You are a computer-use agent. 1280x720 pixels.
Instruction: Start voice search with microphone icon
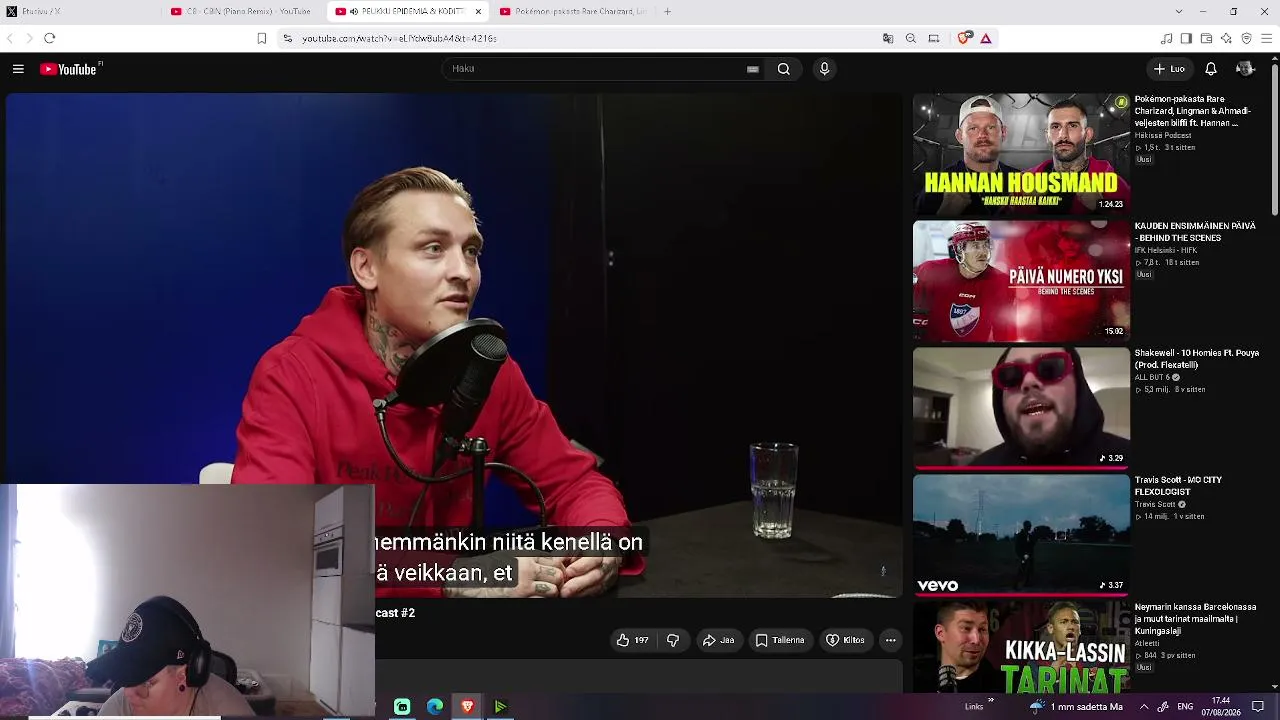[x=824, y=69]
